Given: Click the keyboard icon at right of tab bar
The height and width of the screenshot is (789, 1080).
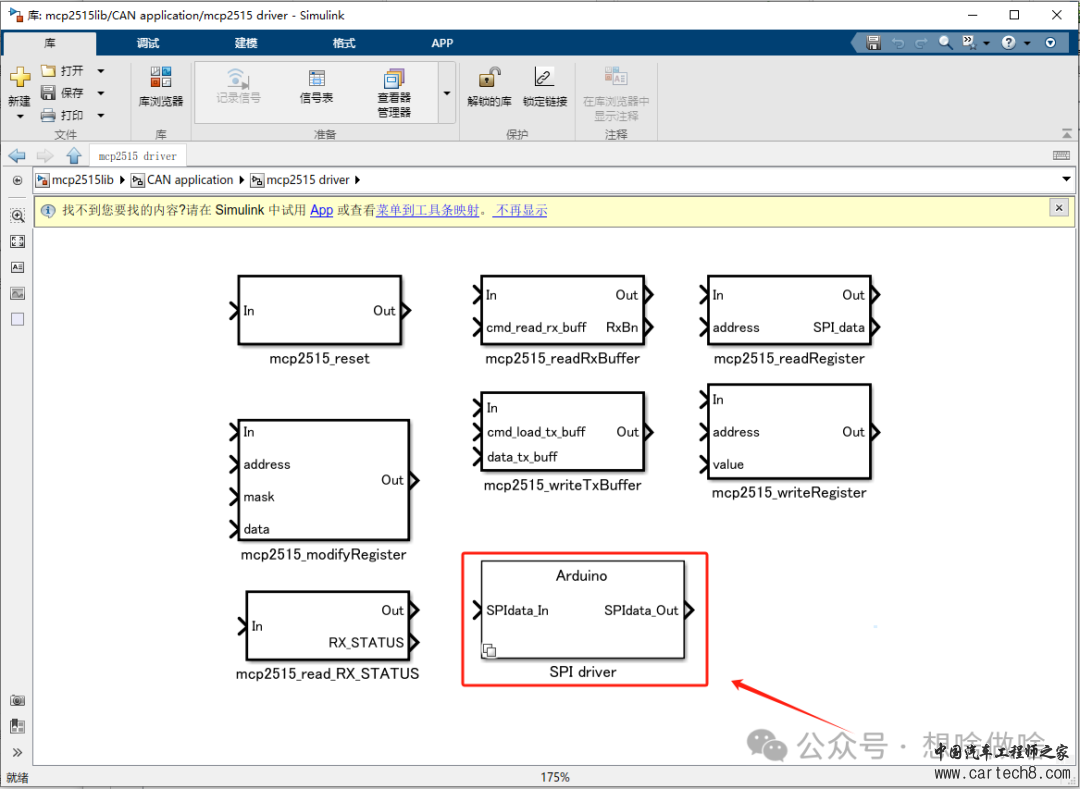Looking at the screenshot, I should [x=1061, y=156].
